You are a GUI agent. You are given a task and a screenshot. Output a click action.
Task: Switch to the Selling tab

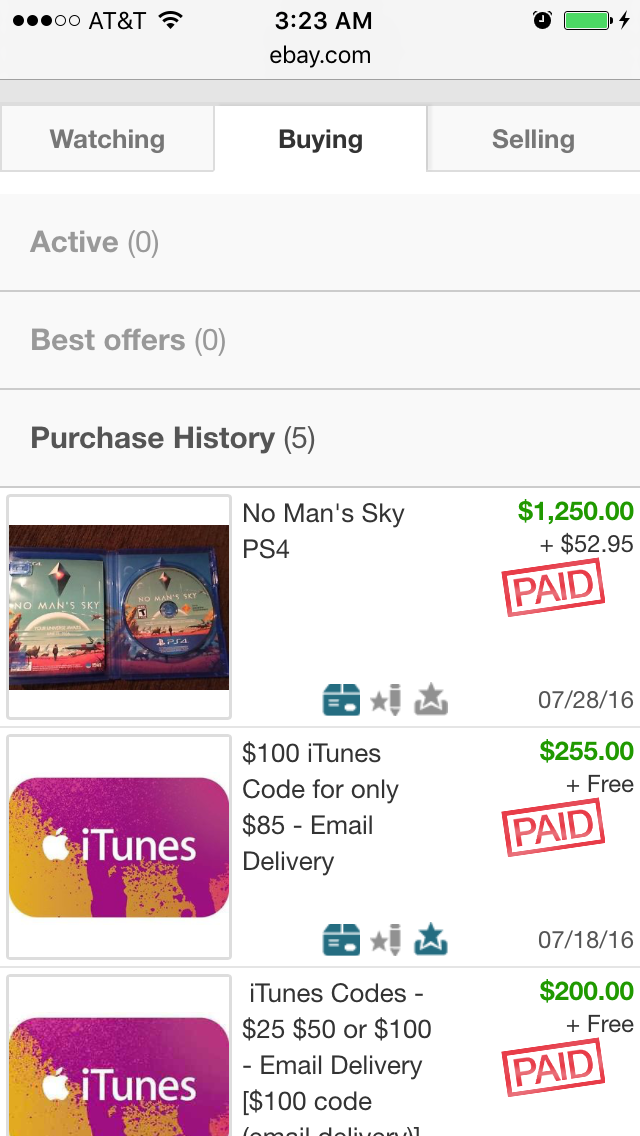point(533,139)
